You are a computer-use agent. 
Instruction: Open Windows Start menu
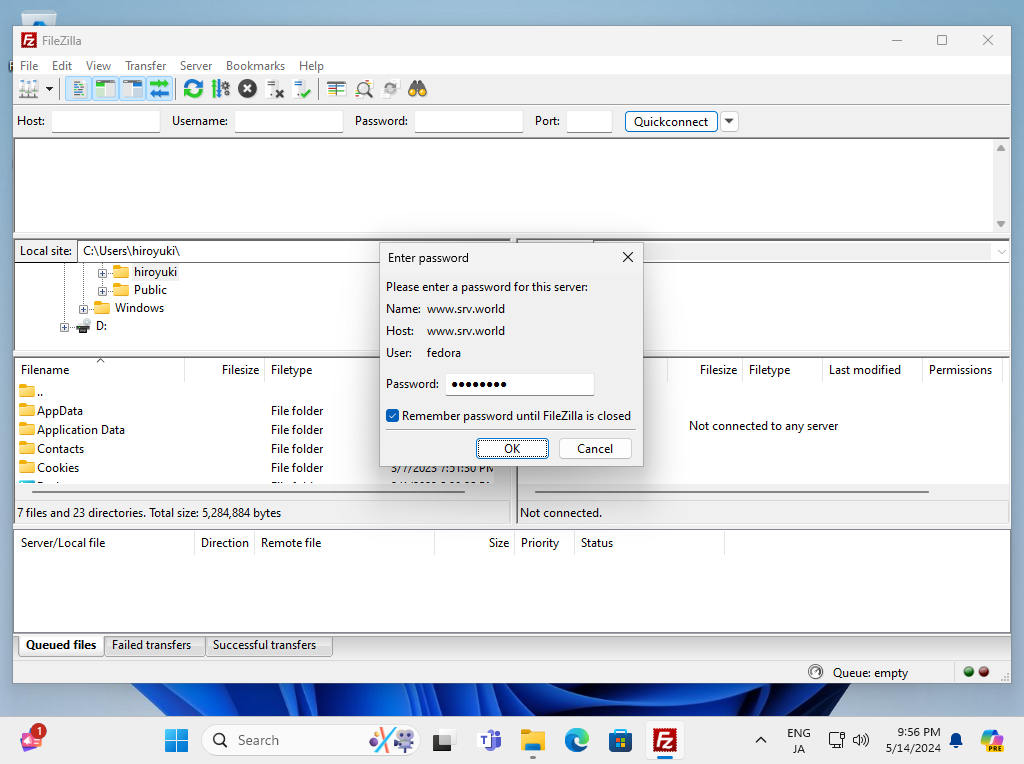tap(176, 740)
